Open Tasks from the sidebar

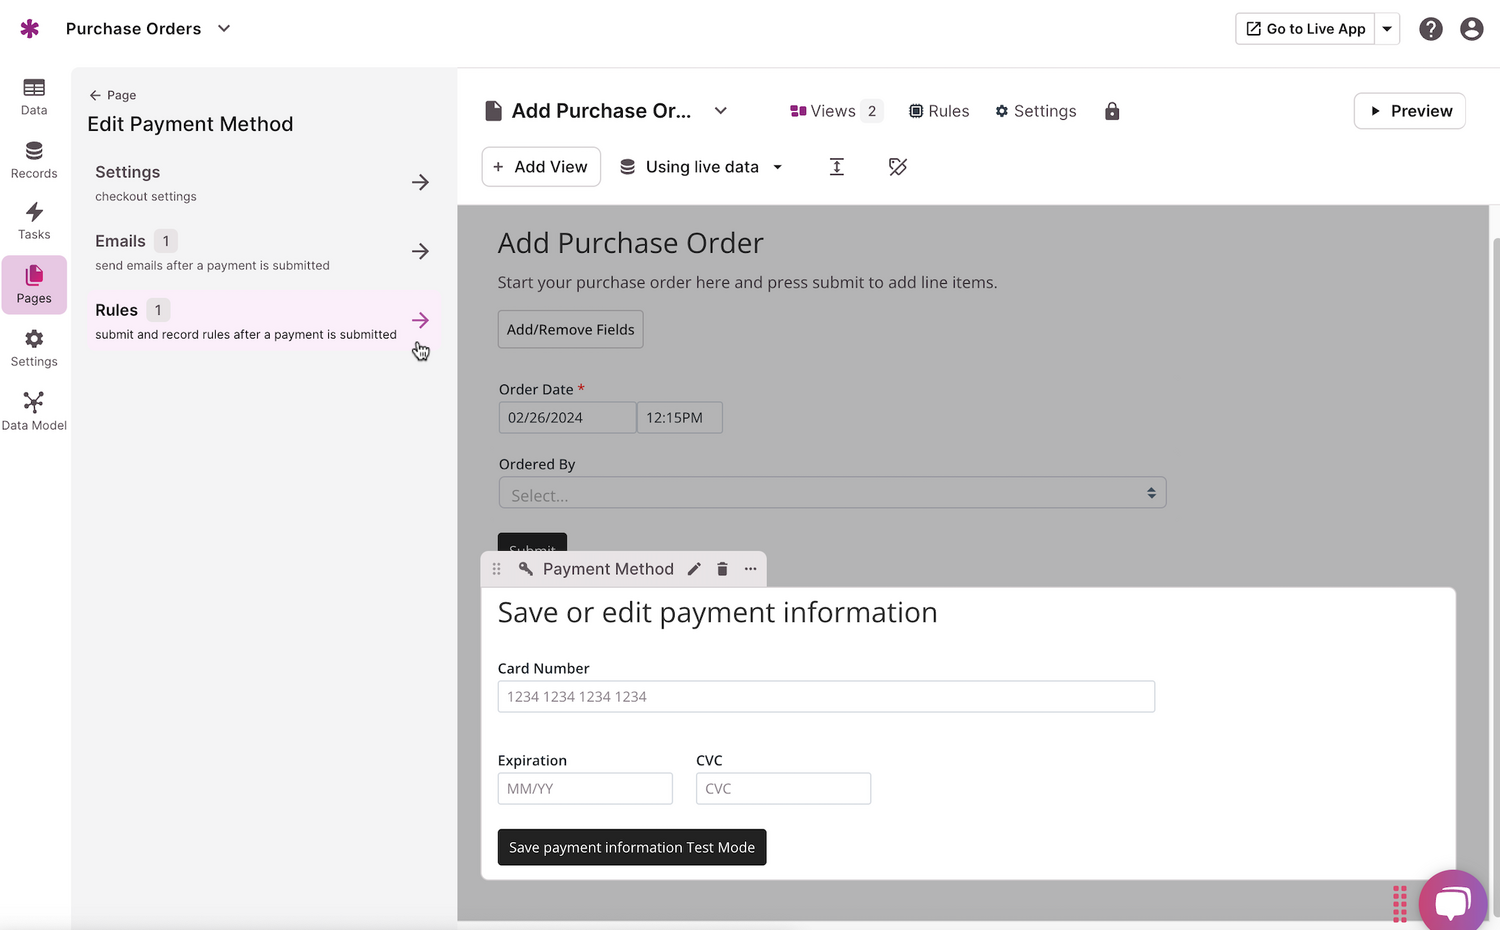33,222
